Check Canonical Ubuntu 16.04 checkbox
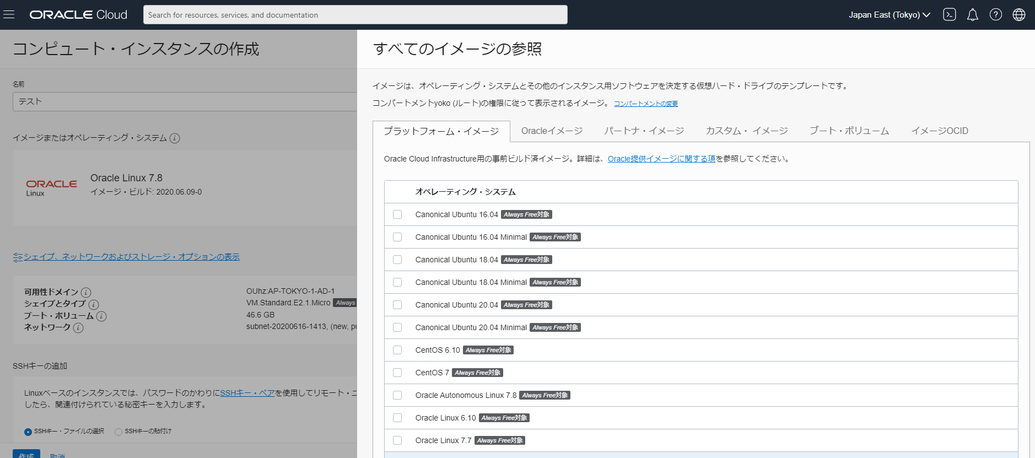Viewport: 1035px width, 458px height. pos(397,214)
